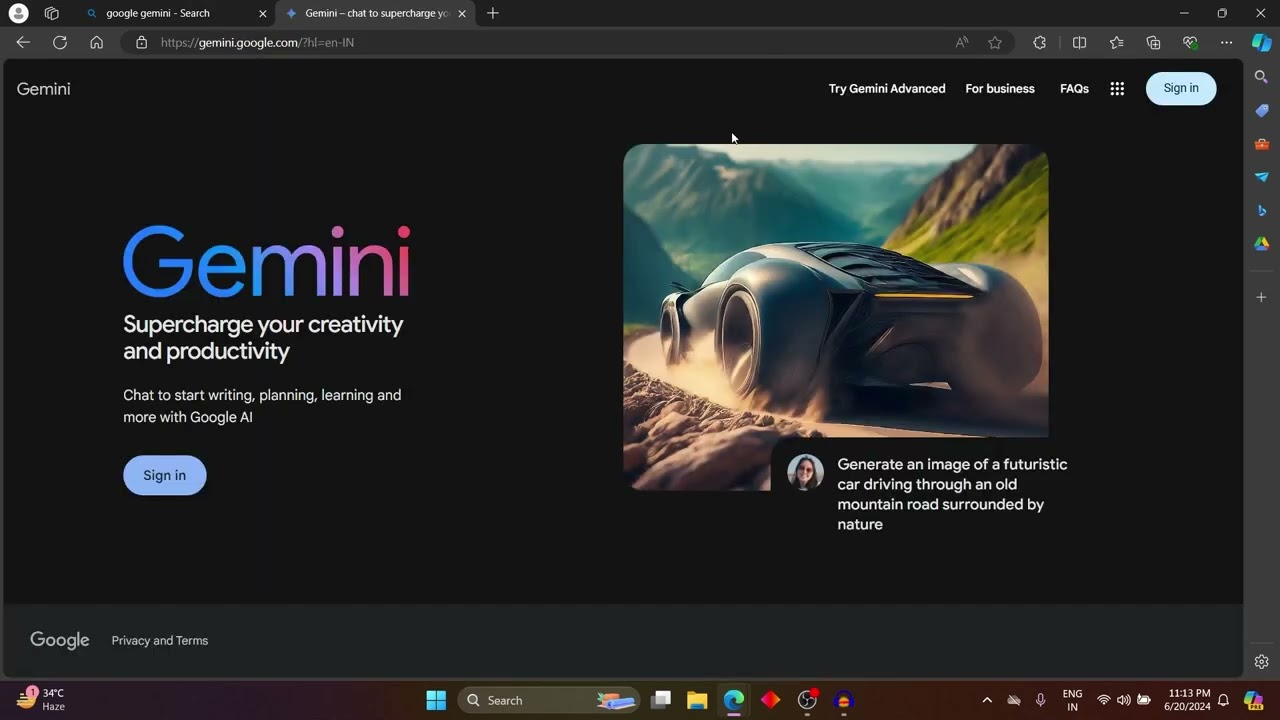Click the Read aloud icon in address bar
This screenshot has width=1280, height=720.
coord(962,42)
